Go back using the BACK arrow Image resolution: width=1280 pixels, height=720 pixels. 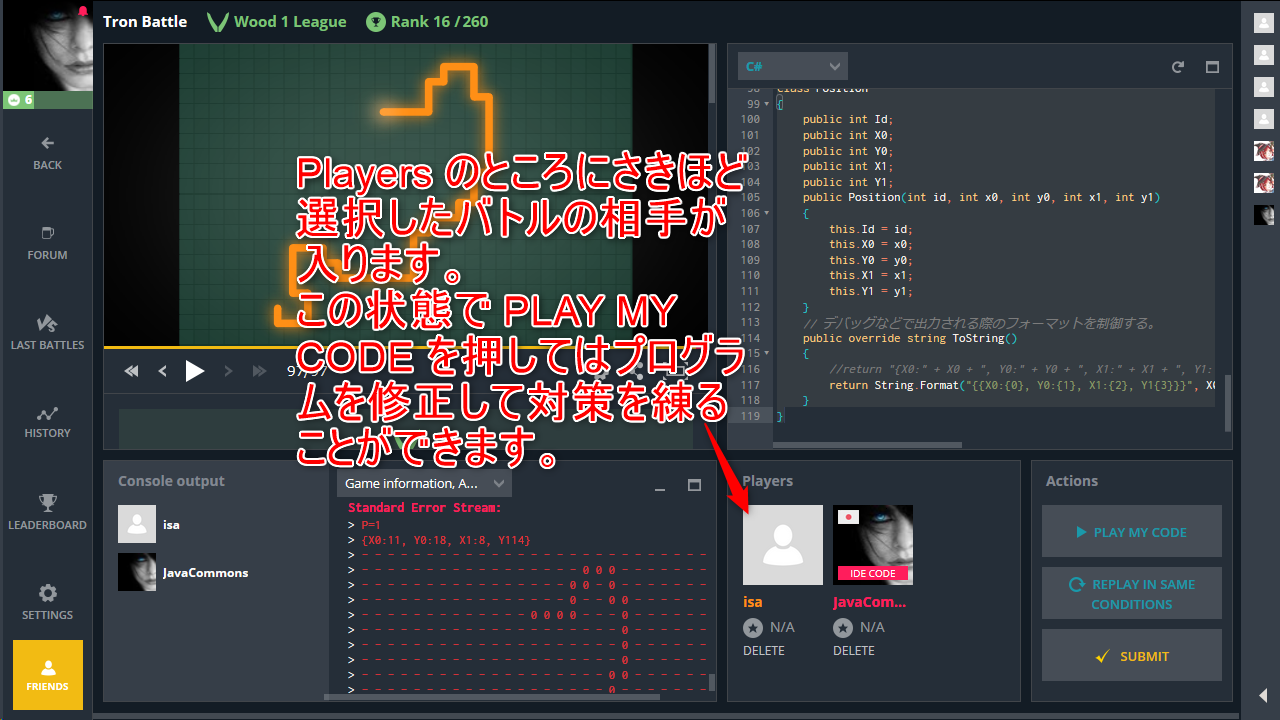(x=47, y=153)
